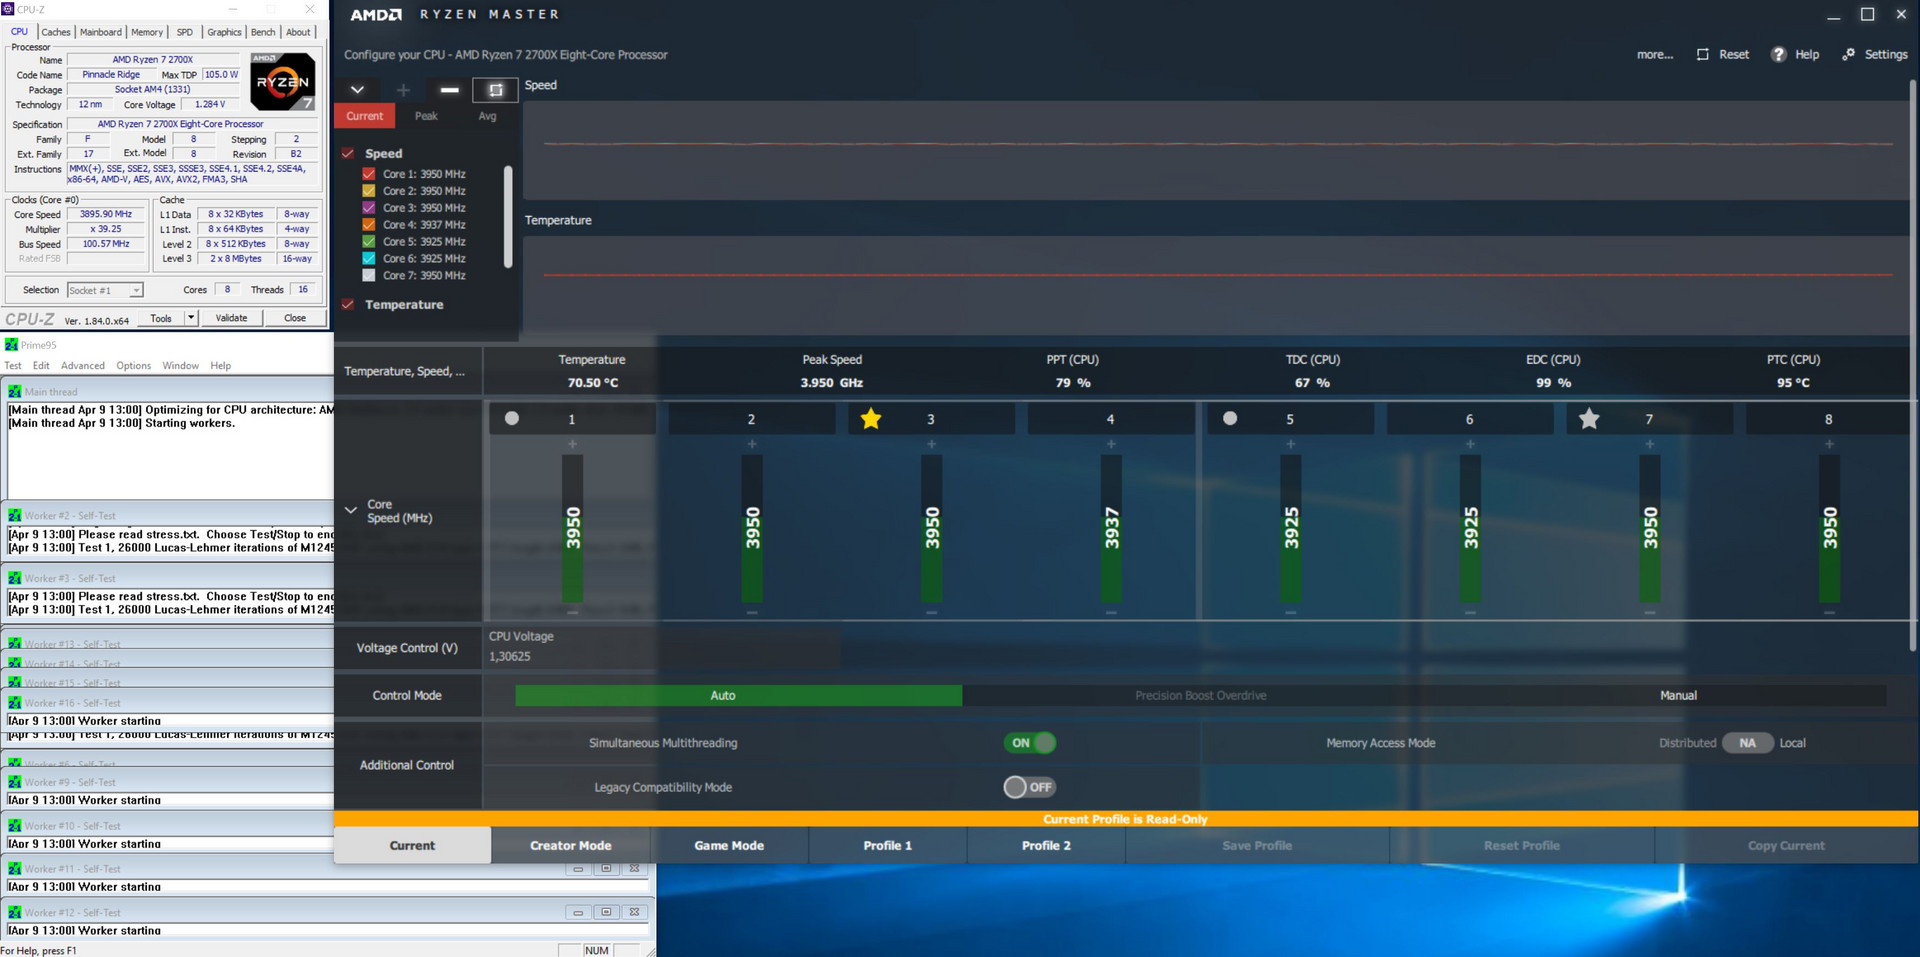
Task: Click the minus icon above the Peak tab
Action: [450, 90]
